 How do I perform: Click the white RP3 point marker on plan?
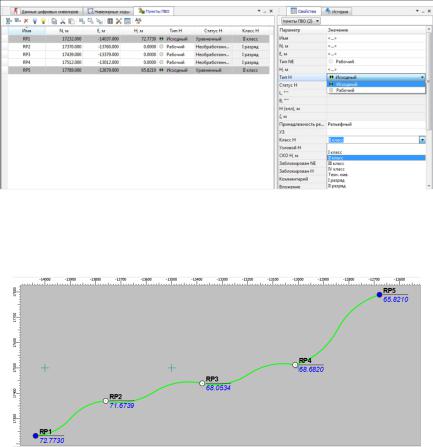coord(202,383)
